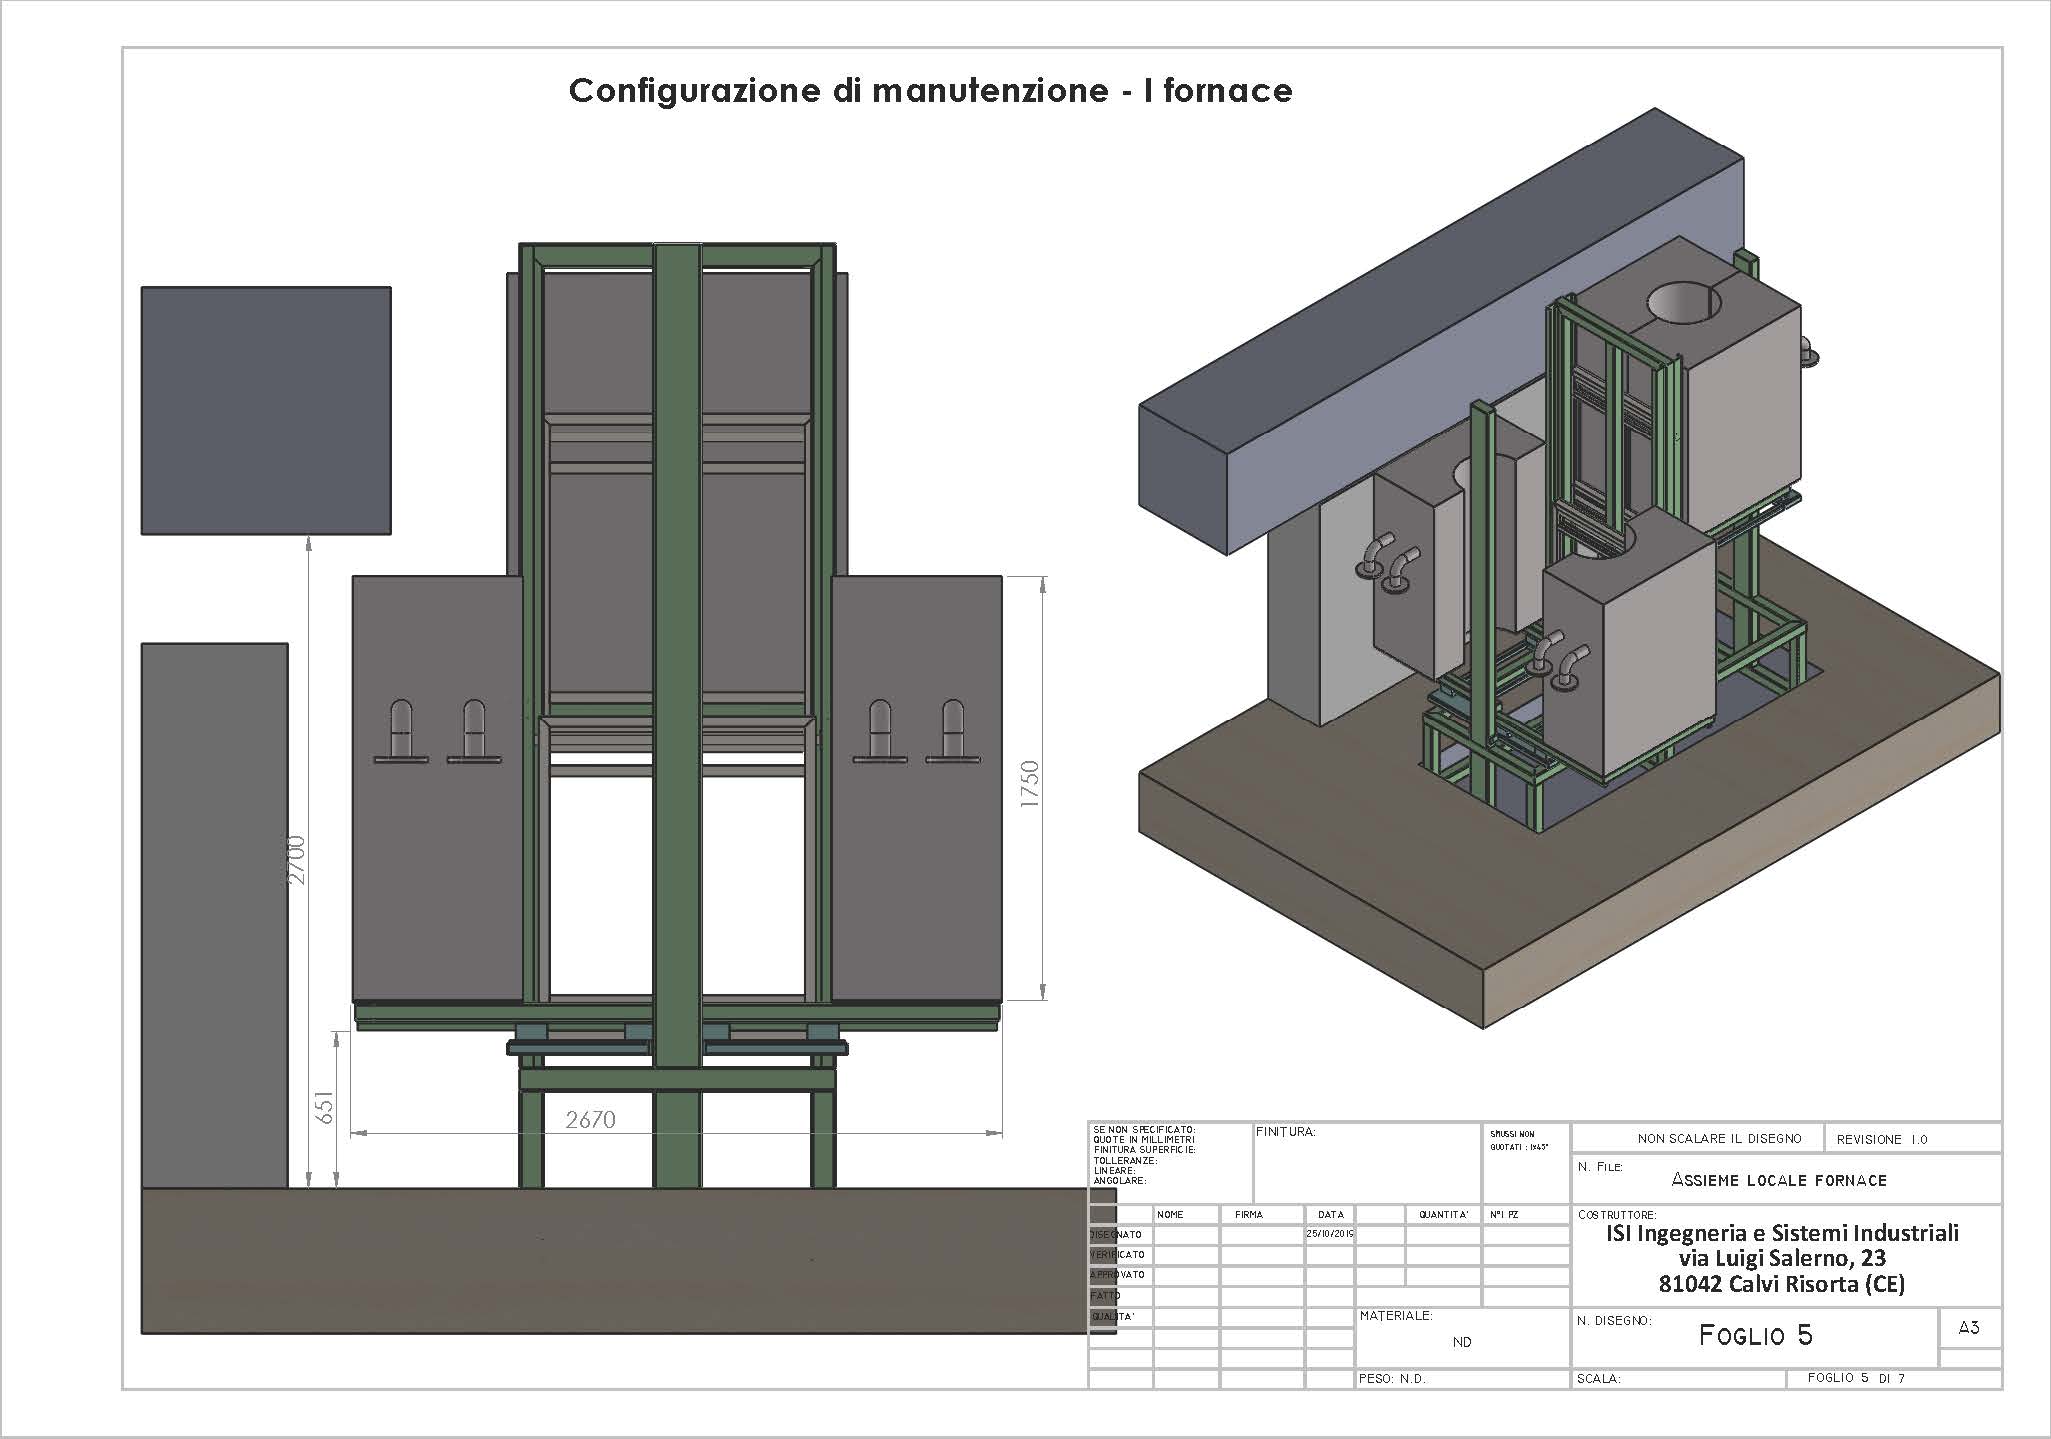This screenshot has width=2051, height=1439.
Task: Click the 'SCALA:' field label
Action: click(1598, 1379)
